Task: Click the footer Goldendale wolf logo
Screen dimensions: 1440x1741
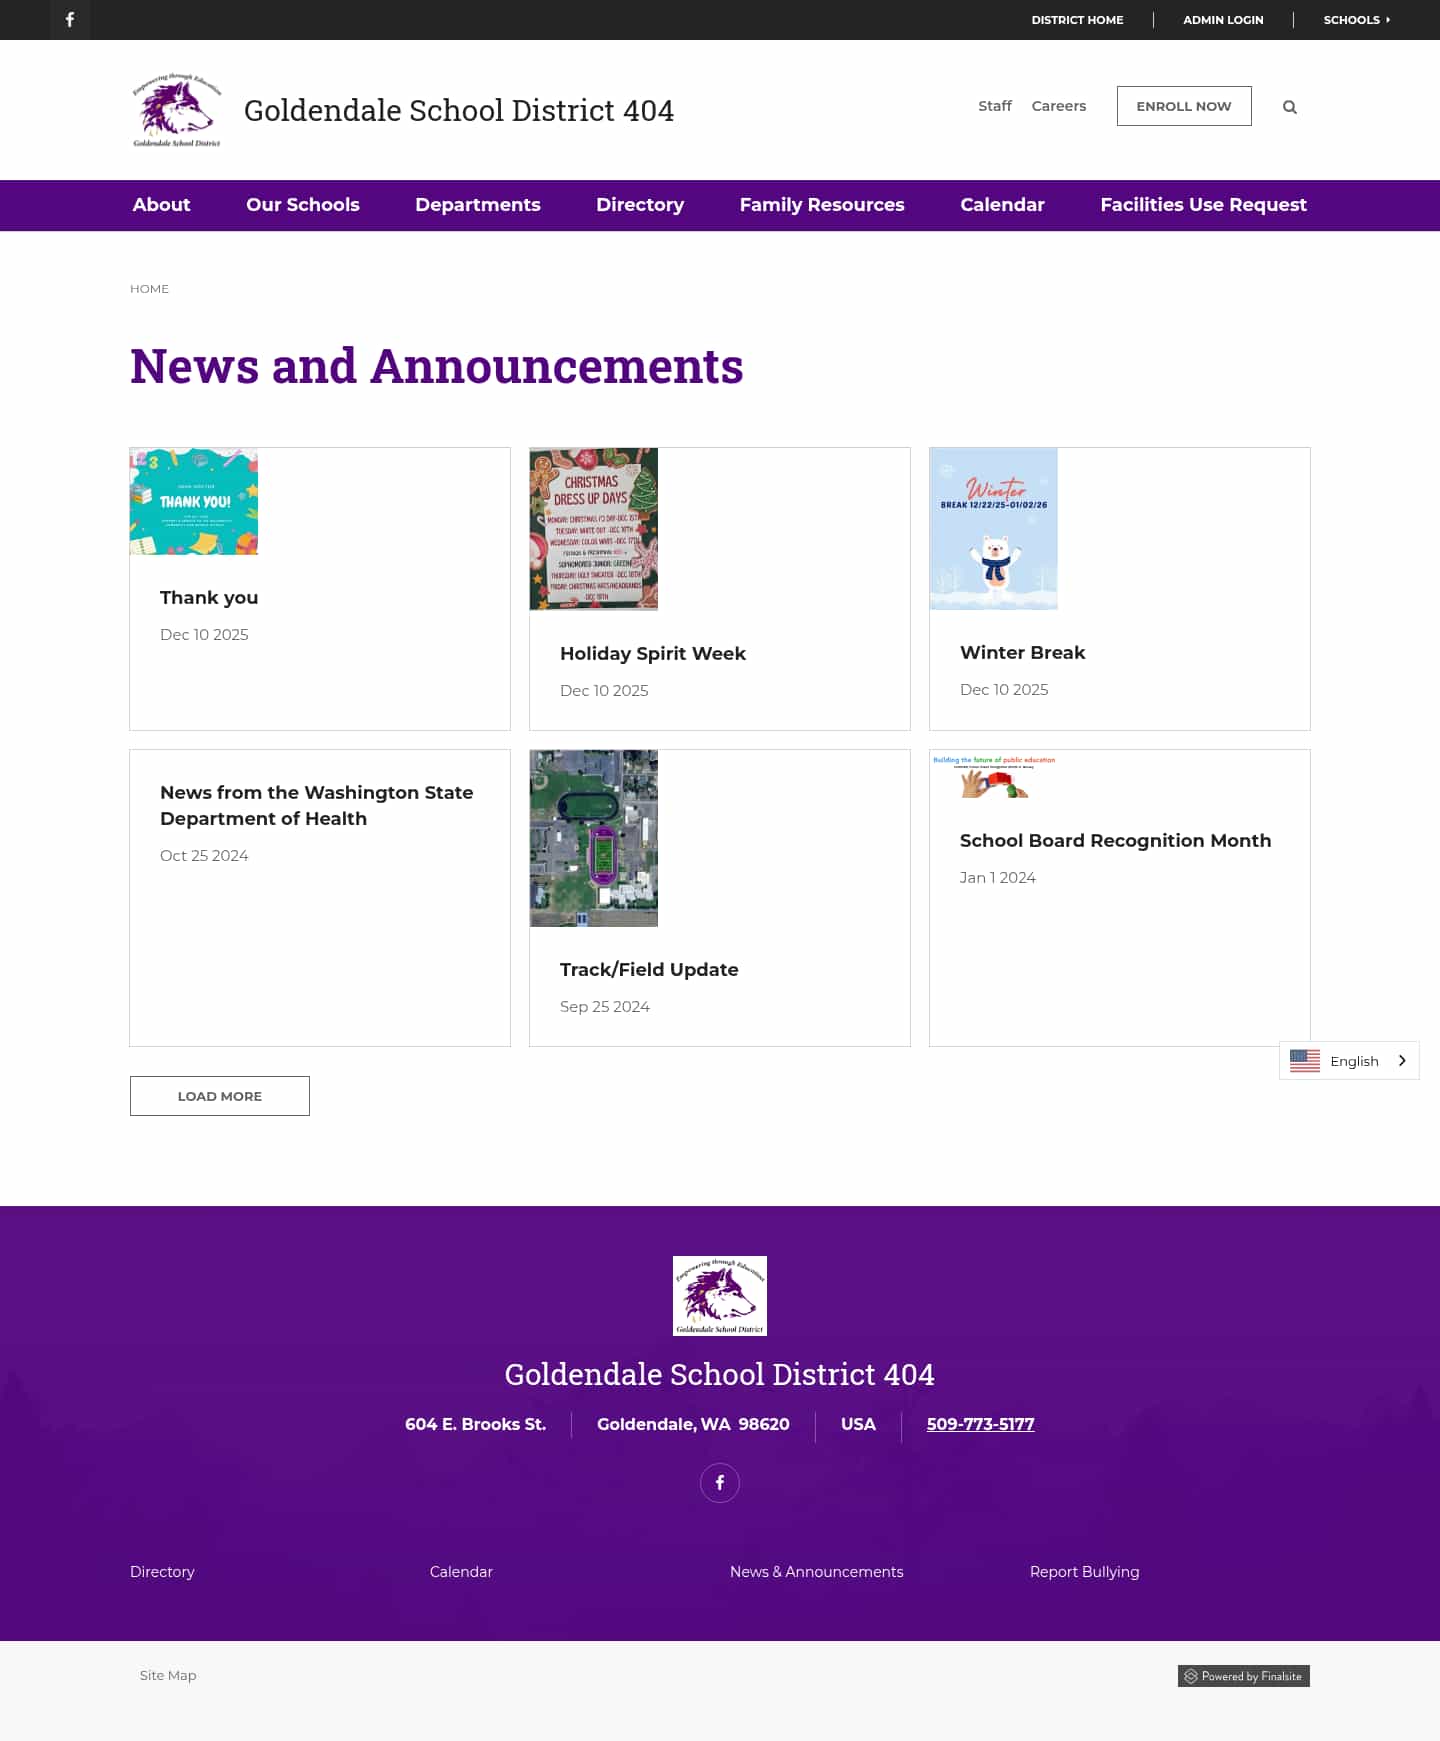Action: click(x=720, y=1296)
